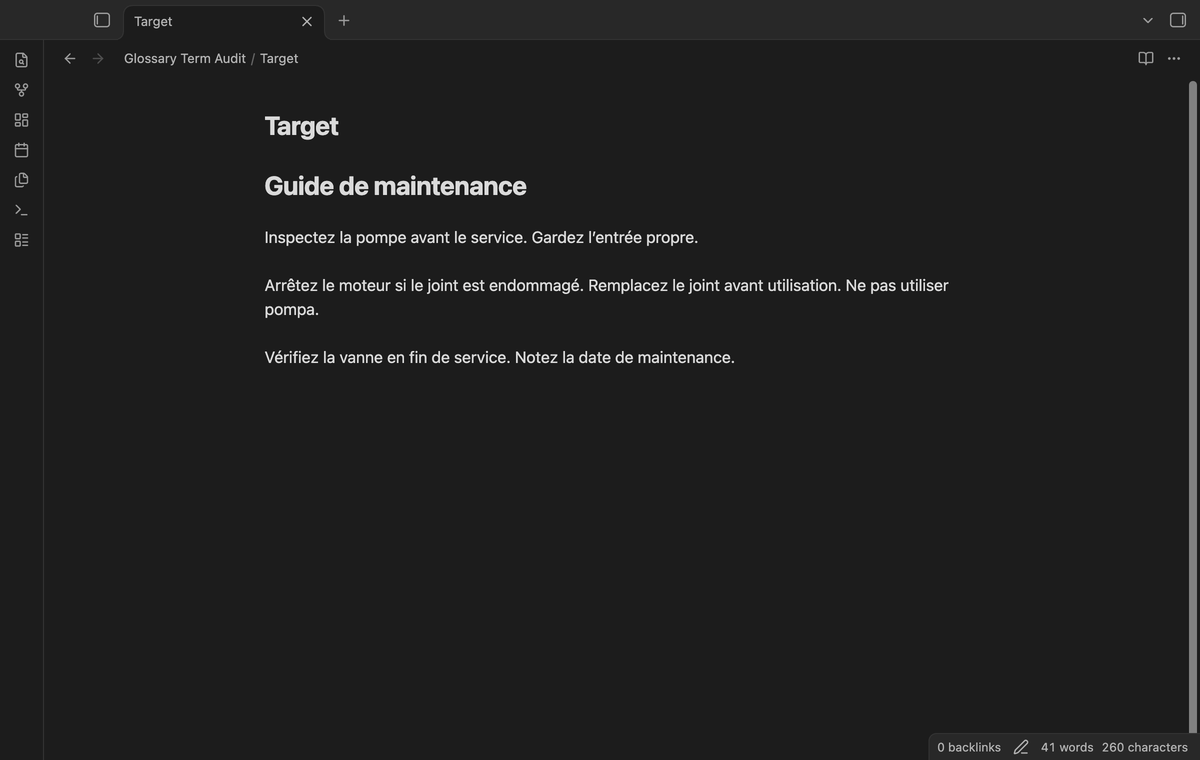The width and height of the screenshot is (1200, 760).
Task: Click Glossary Term Audit breadcrumb
Action: (185, 58)
